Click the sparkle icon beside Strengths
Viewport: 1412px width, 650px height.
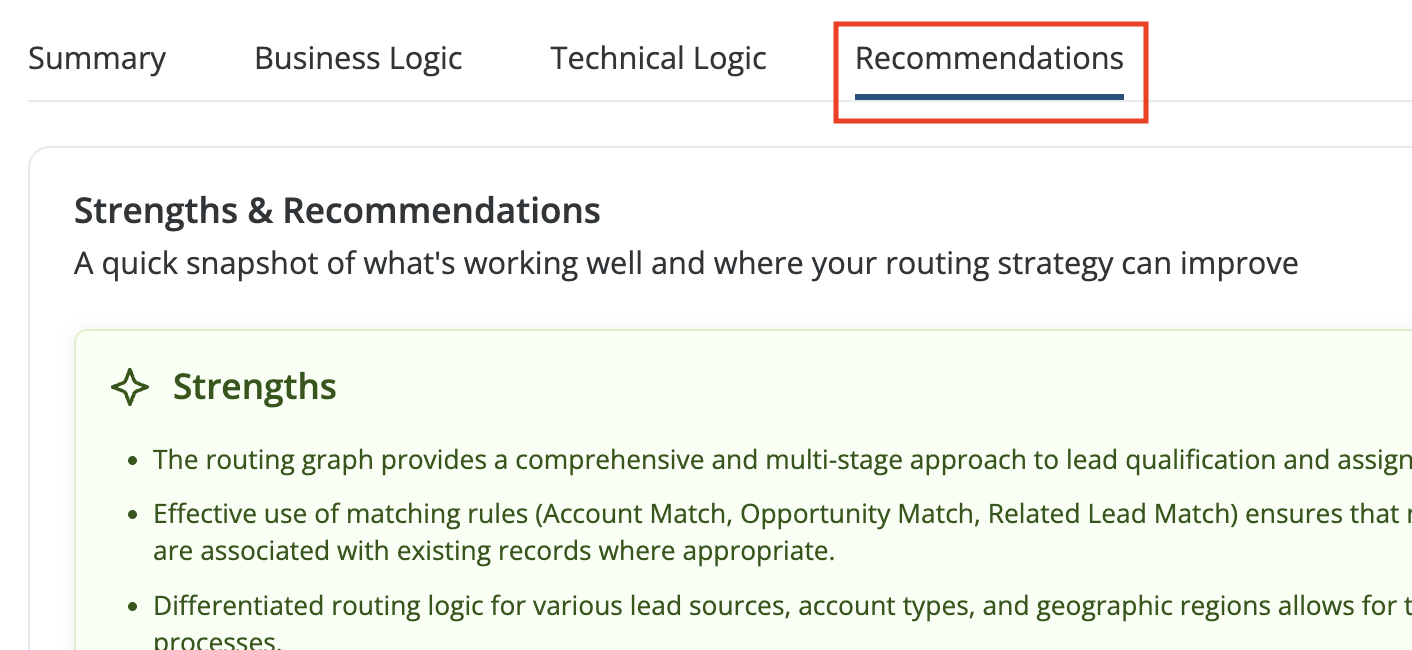[130, 387]
